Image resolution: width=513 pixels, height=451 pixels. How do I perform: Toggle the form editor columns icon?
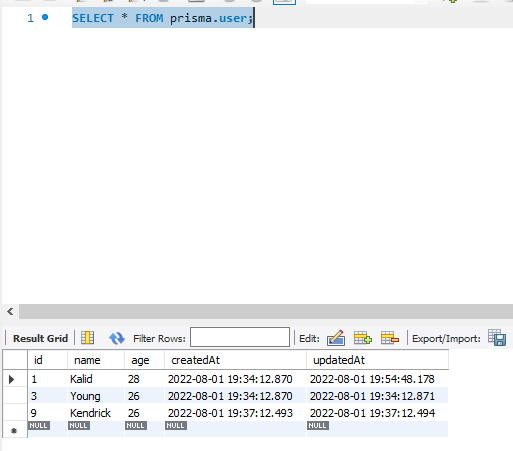pos(87,338)
